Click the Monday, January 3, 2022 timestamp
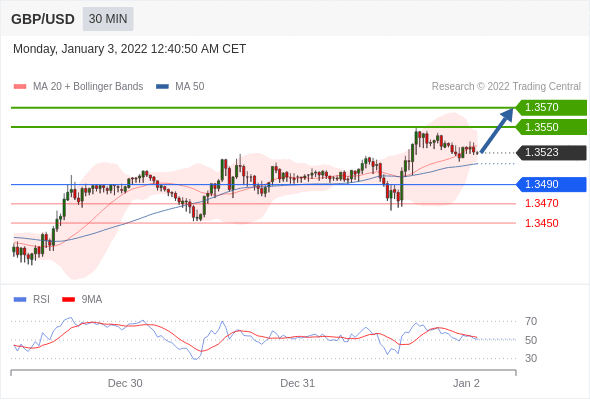This screenshot has height=400, width=590. click(x=129, y=49)
